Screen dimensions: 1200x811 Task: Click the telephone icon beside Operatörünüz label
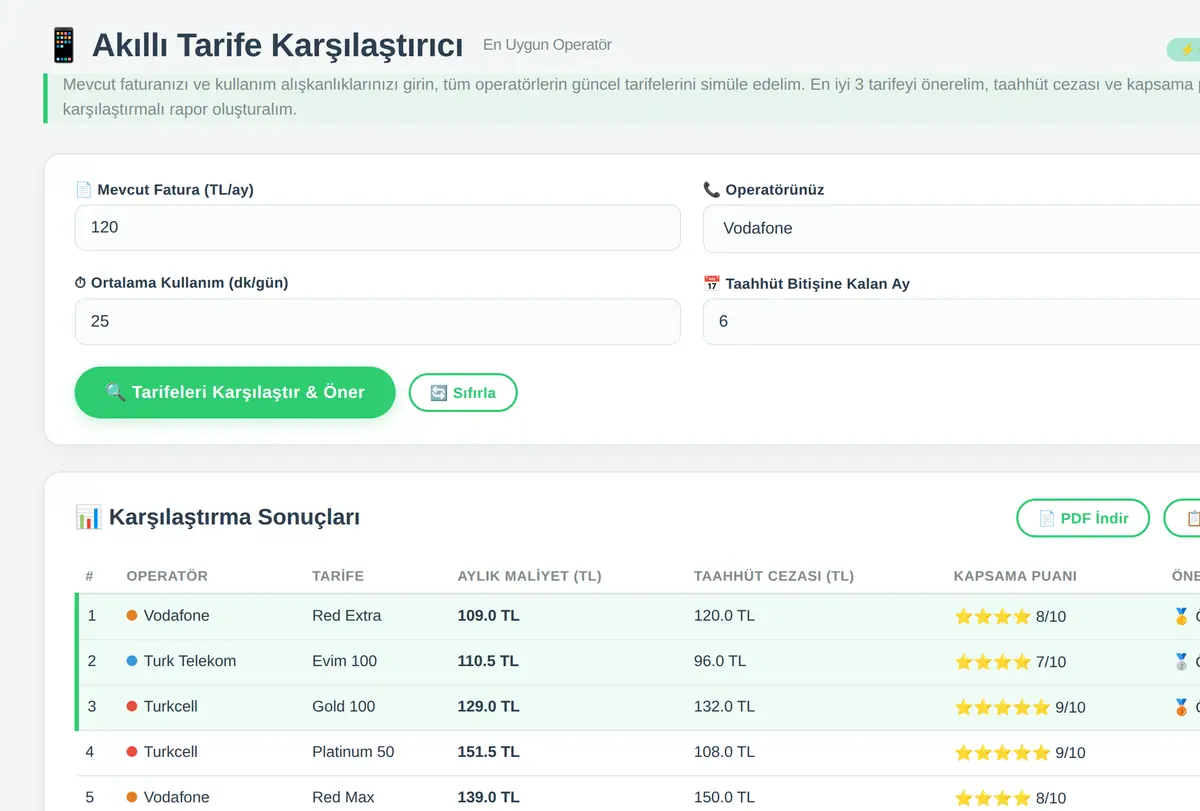[711, 190]
